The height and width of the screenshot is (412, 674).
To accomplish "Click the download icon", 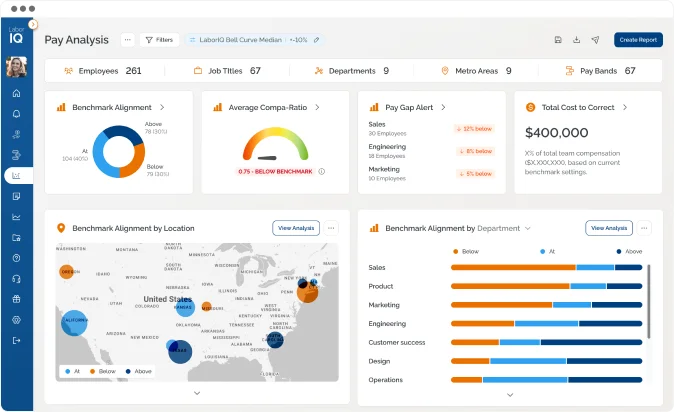I will [576, 40].
